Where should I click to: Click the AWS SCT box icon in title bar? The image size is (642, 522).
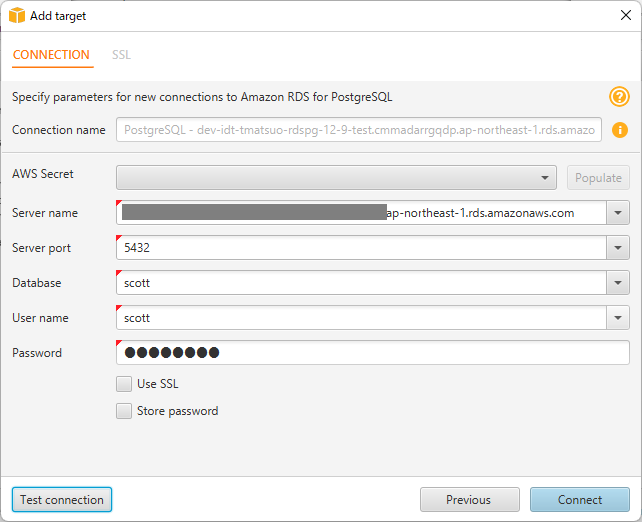(x=17, y=16)
